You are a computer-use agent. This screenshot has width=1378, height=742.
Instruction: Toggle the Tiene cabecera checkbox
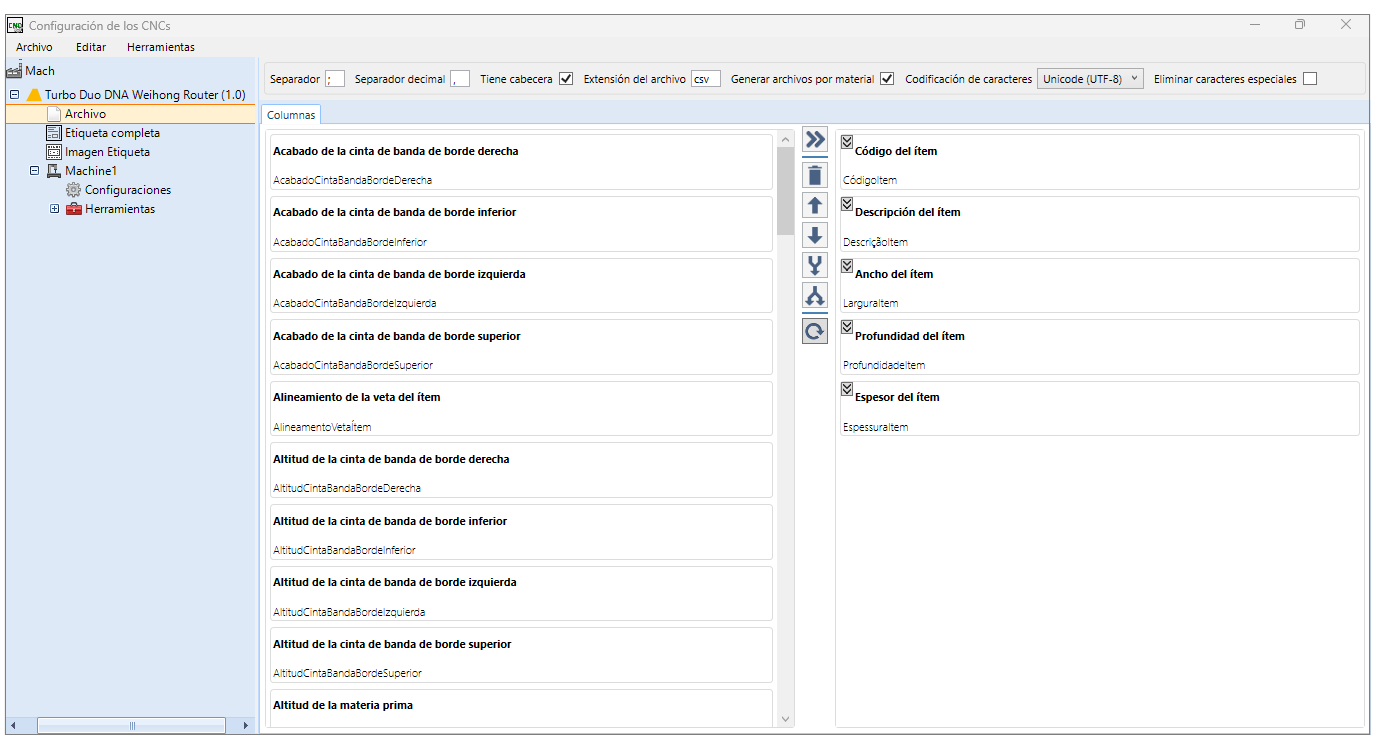pos(566,79)
